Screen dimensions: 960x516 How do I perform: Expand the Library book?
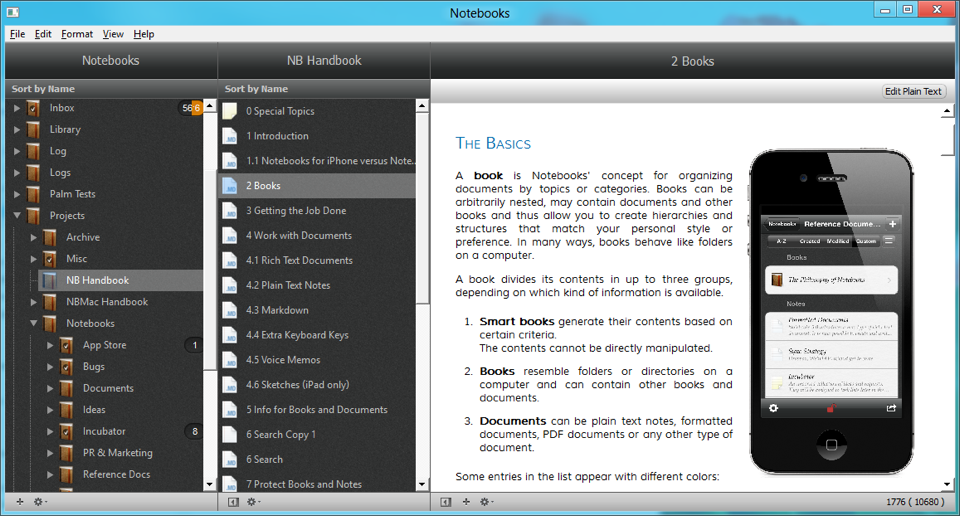(17, 130)
